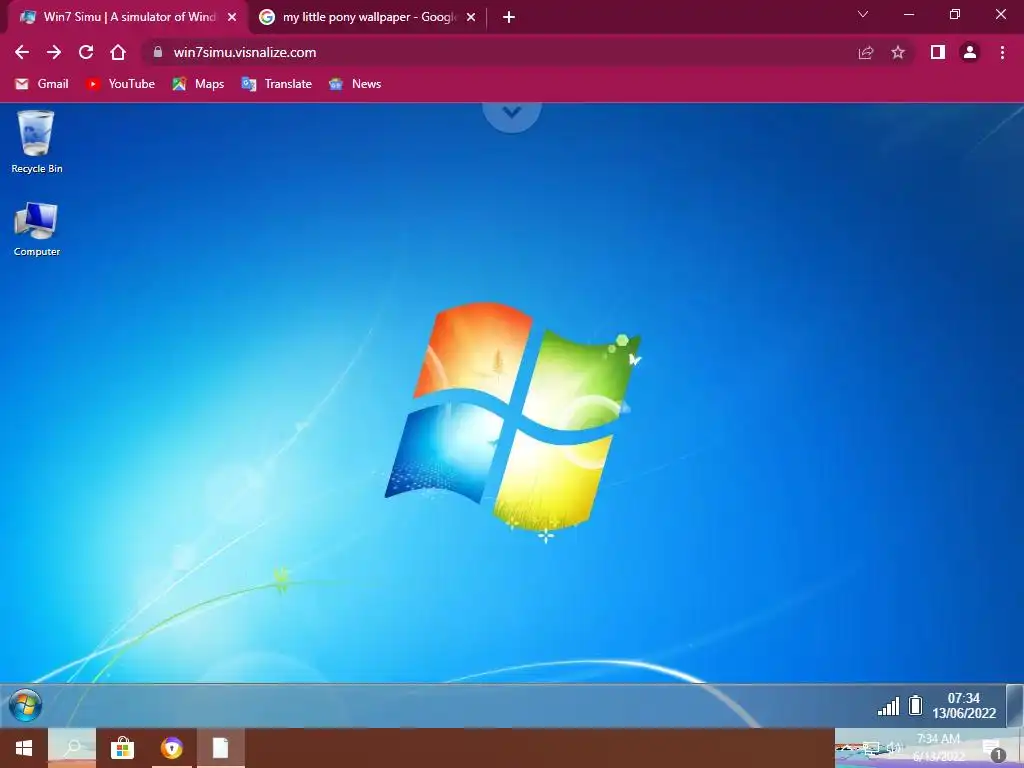Go forward with browser forward arrow
Screen dimensions: 1024x768
(x=54, y=52)
